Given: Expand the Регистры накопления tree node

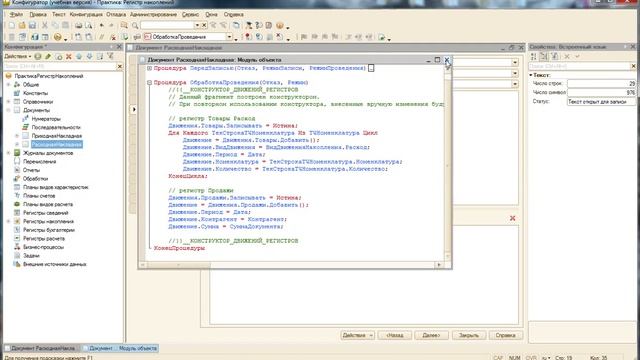Looking at the screenshot, I should 8,221.
